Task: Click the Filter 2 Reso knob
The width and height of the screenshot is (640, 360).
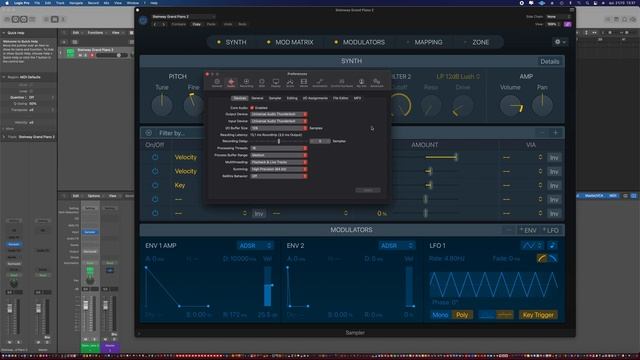Action: click(x=431, y=106)
